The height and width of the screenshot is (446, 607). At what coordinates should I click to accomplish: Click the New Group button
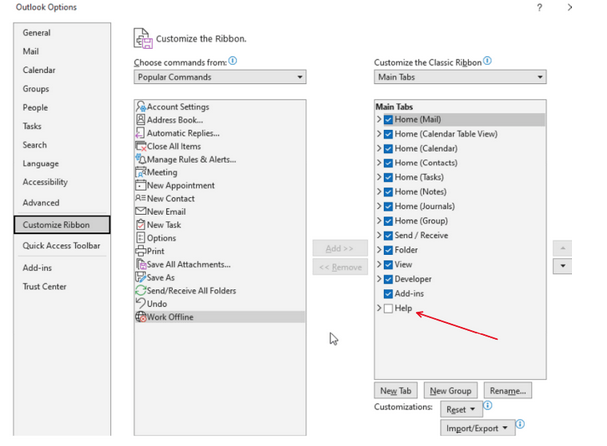pyautogui.click(x=451, y=391)
